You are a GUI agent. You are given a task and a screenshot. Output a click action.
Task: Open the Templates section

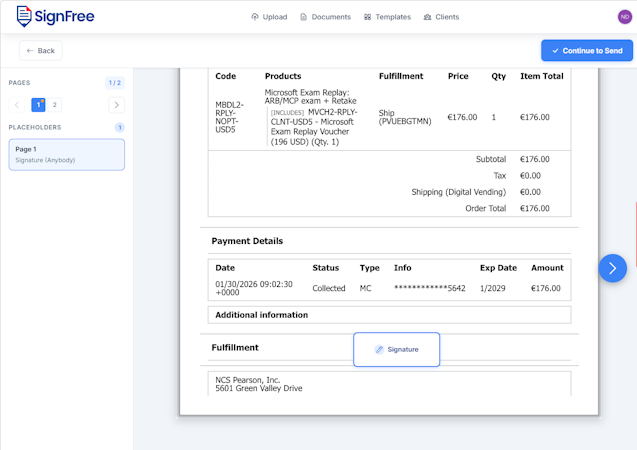point(387,17)
